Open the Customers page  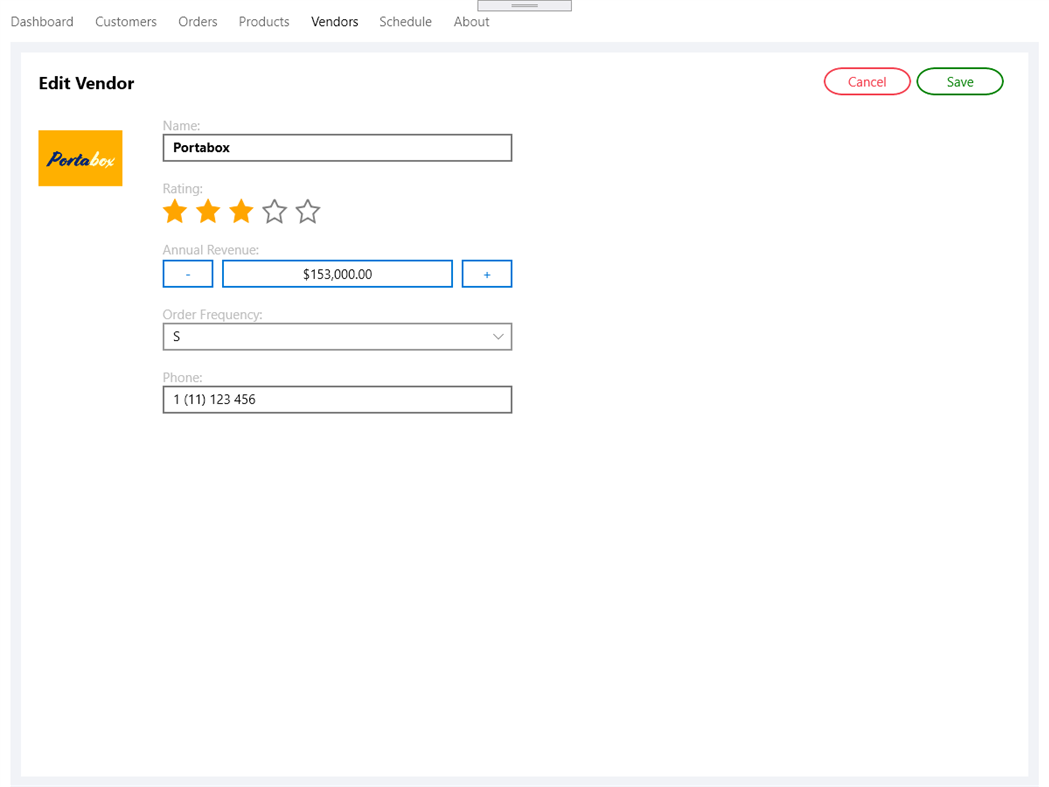125,21
